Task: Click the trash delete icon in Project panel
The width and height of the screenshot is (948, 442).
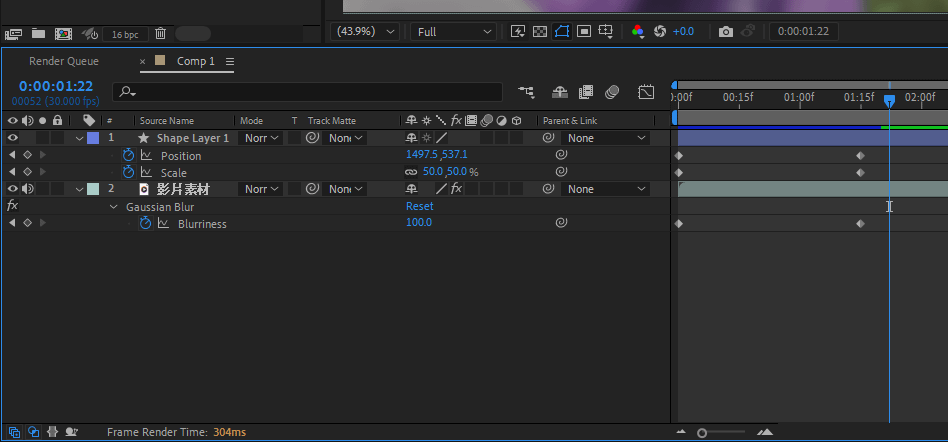Action: (x=160, y=33)
